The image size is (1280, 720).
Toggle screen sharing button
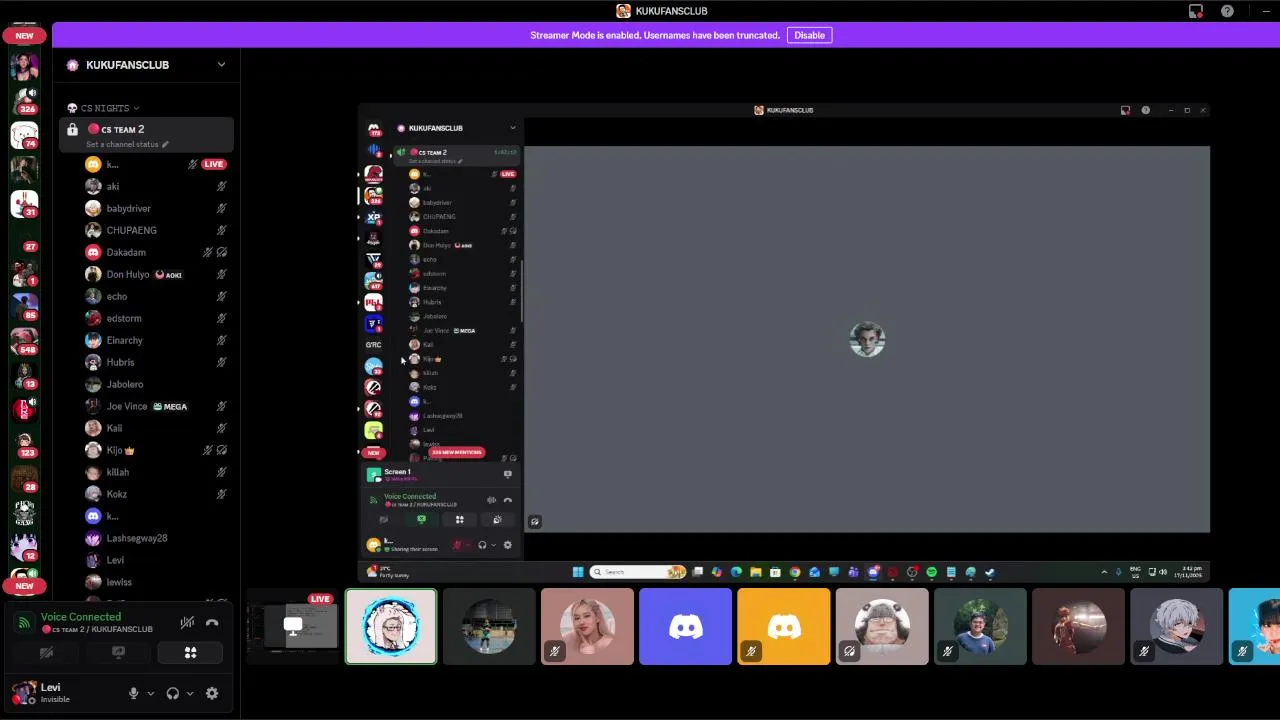[118, 653]
